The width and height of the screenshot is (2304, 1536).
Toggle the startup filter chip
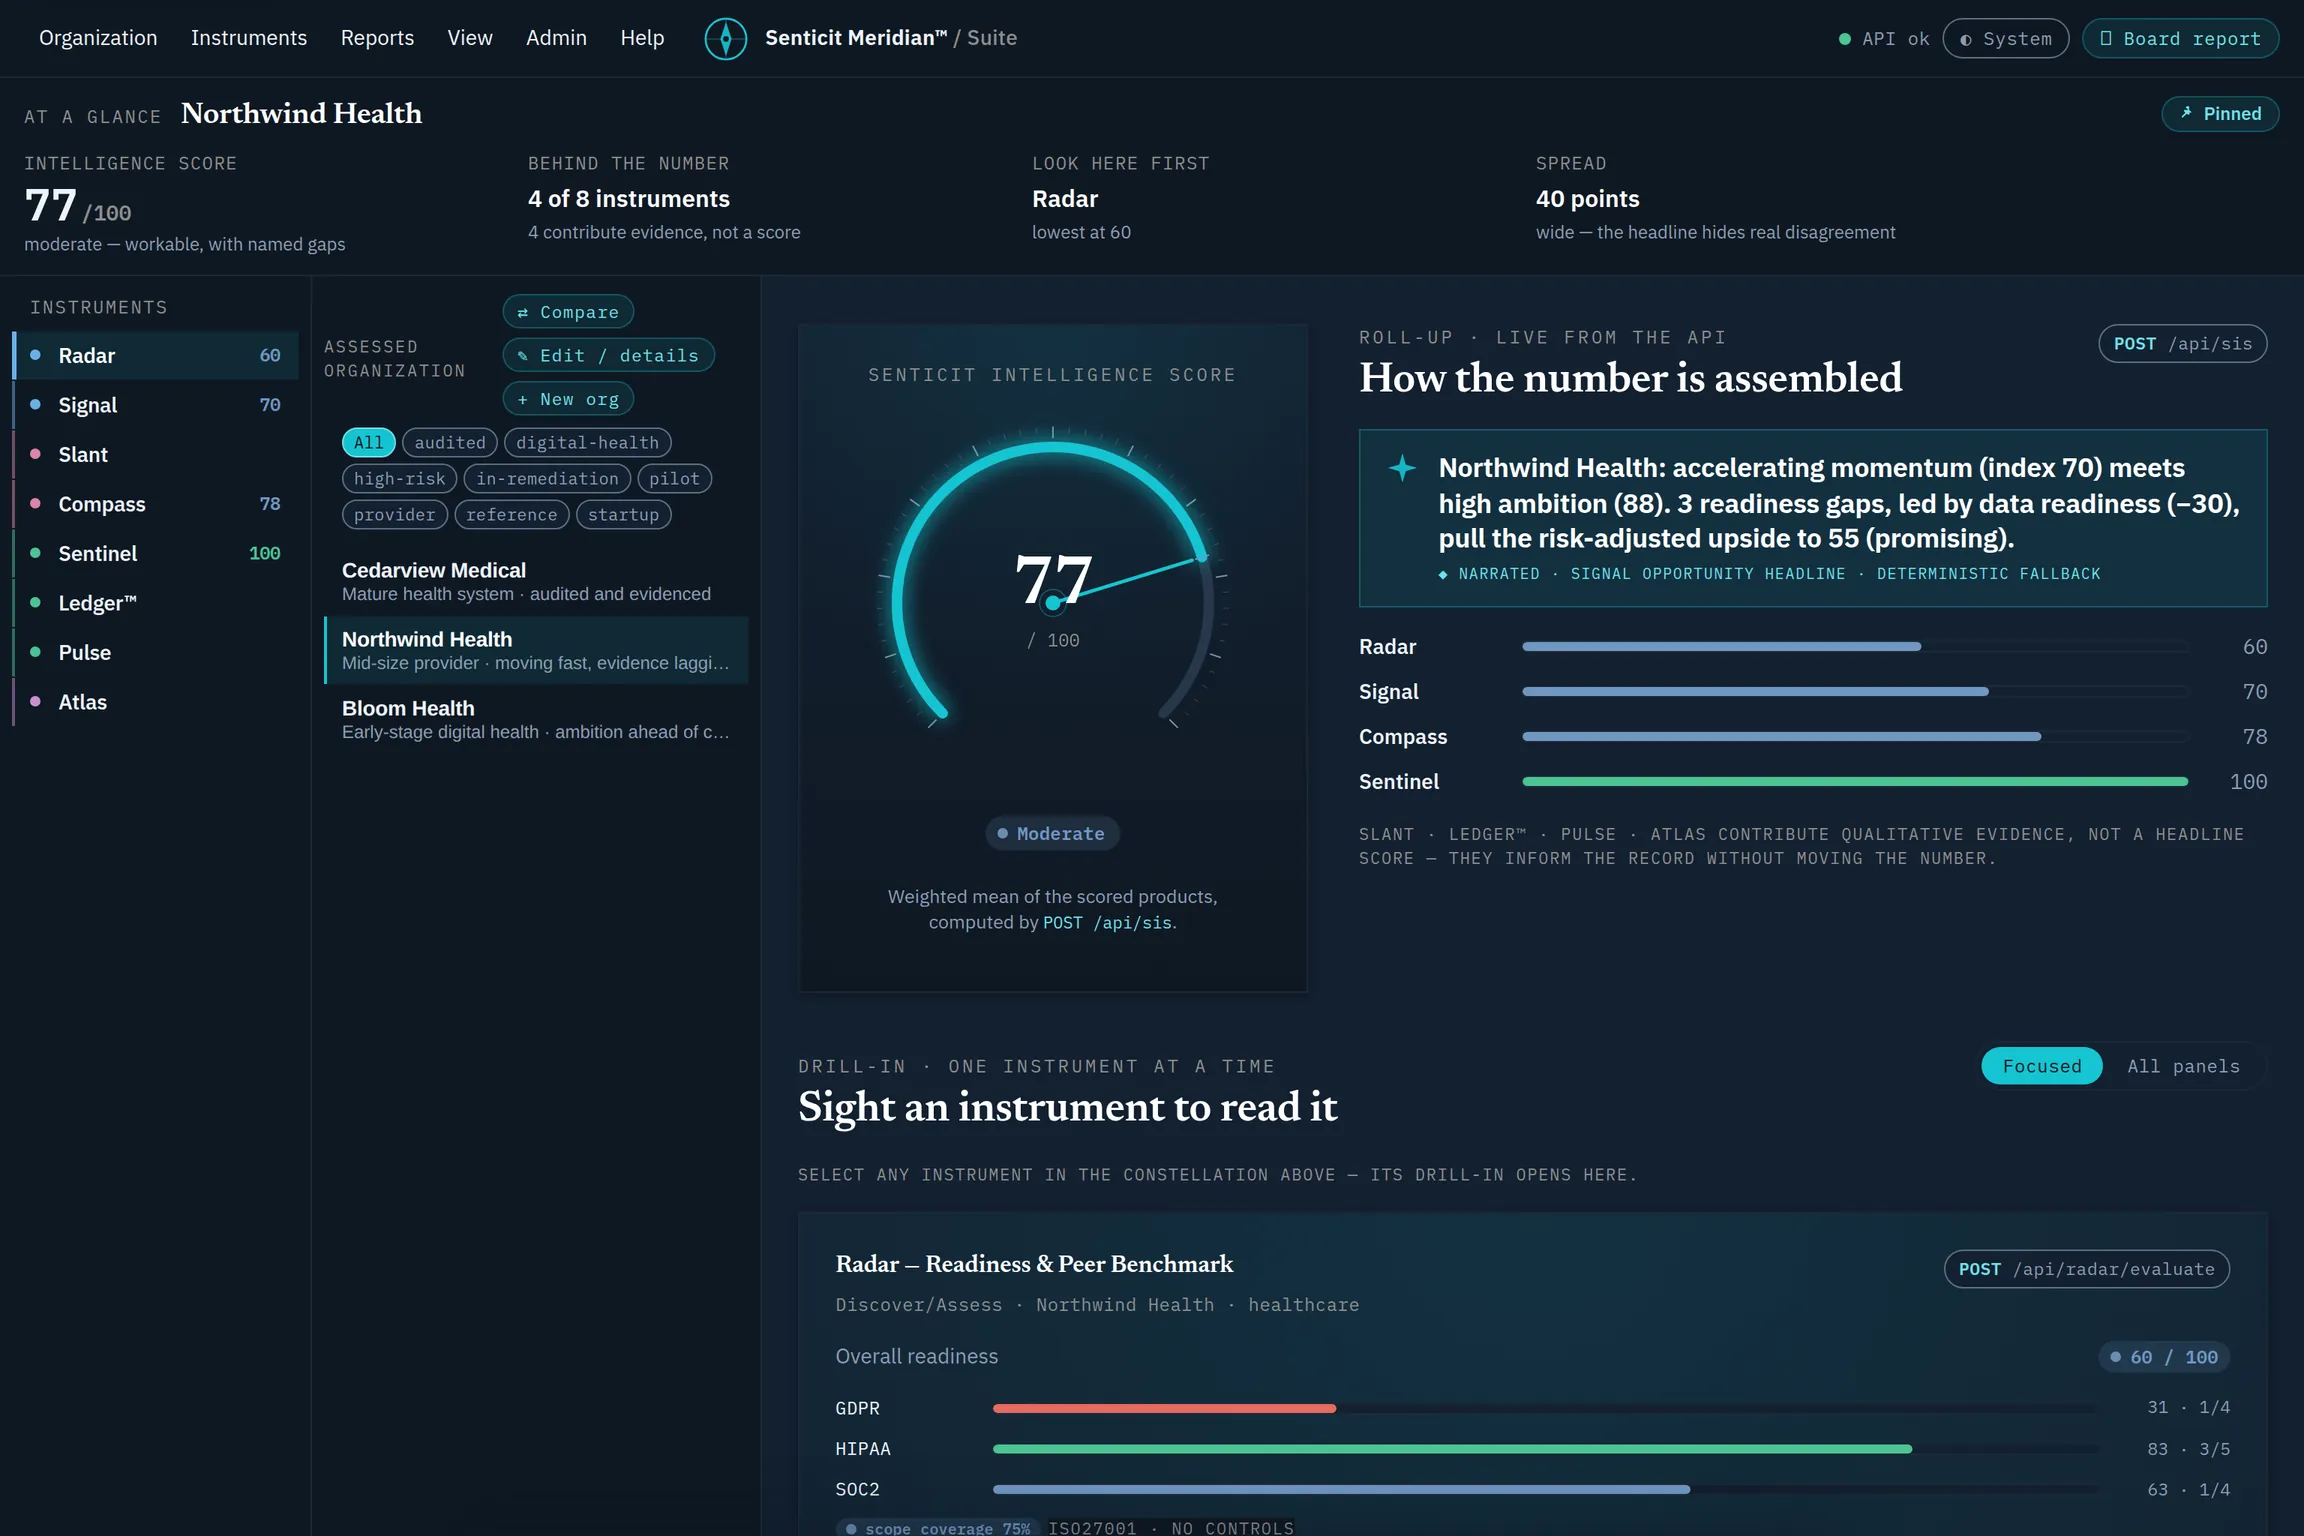[623, 514]
